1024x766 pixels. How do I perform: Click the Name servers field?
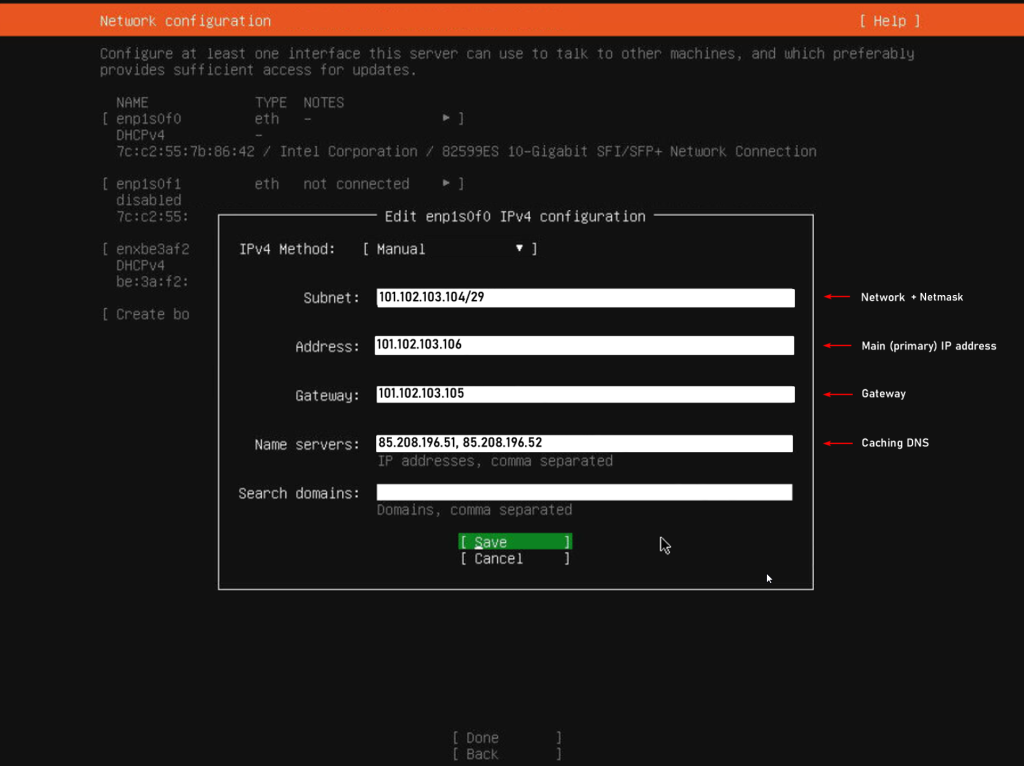click(584, 443)
